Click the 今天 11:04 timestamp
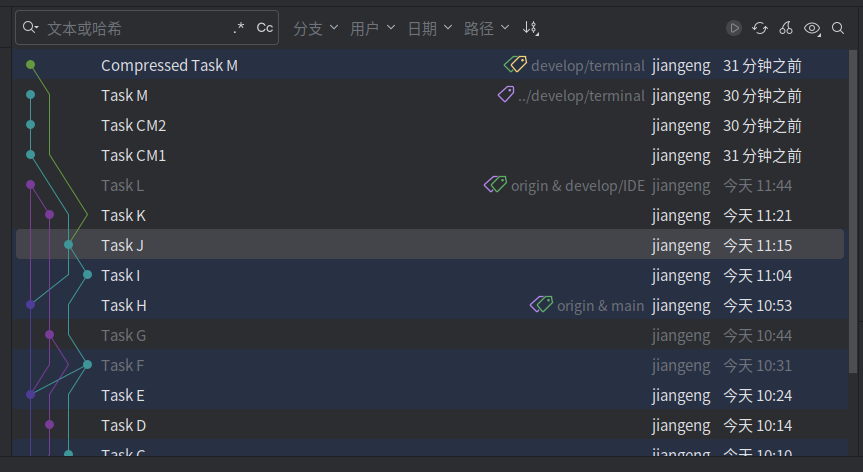Image resolution: width=863 pixels, height=472 pixels. (x=758, y=275)
